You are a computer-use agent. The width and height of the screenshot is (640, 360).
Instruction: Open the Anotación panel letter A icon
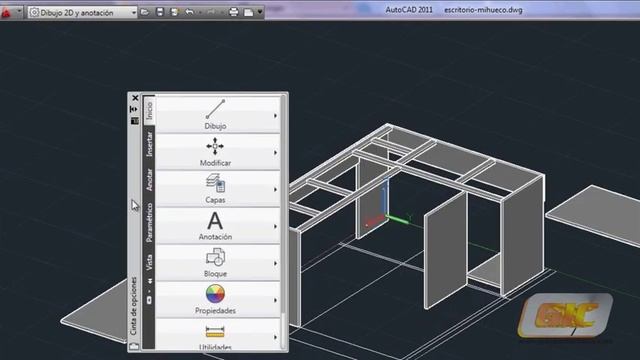click(215, 221)
